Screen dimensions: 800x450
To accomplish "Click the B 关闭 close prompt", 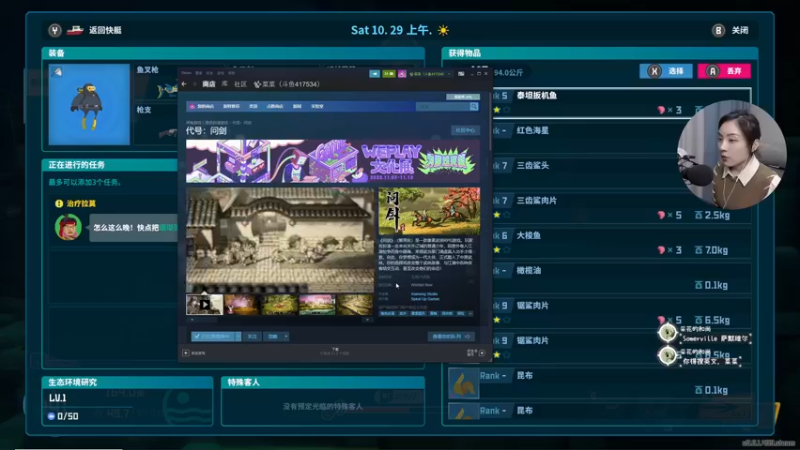I will (730, 31).
